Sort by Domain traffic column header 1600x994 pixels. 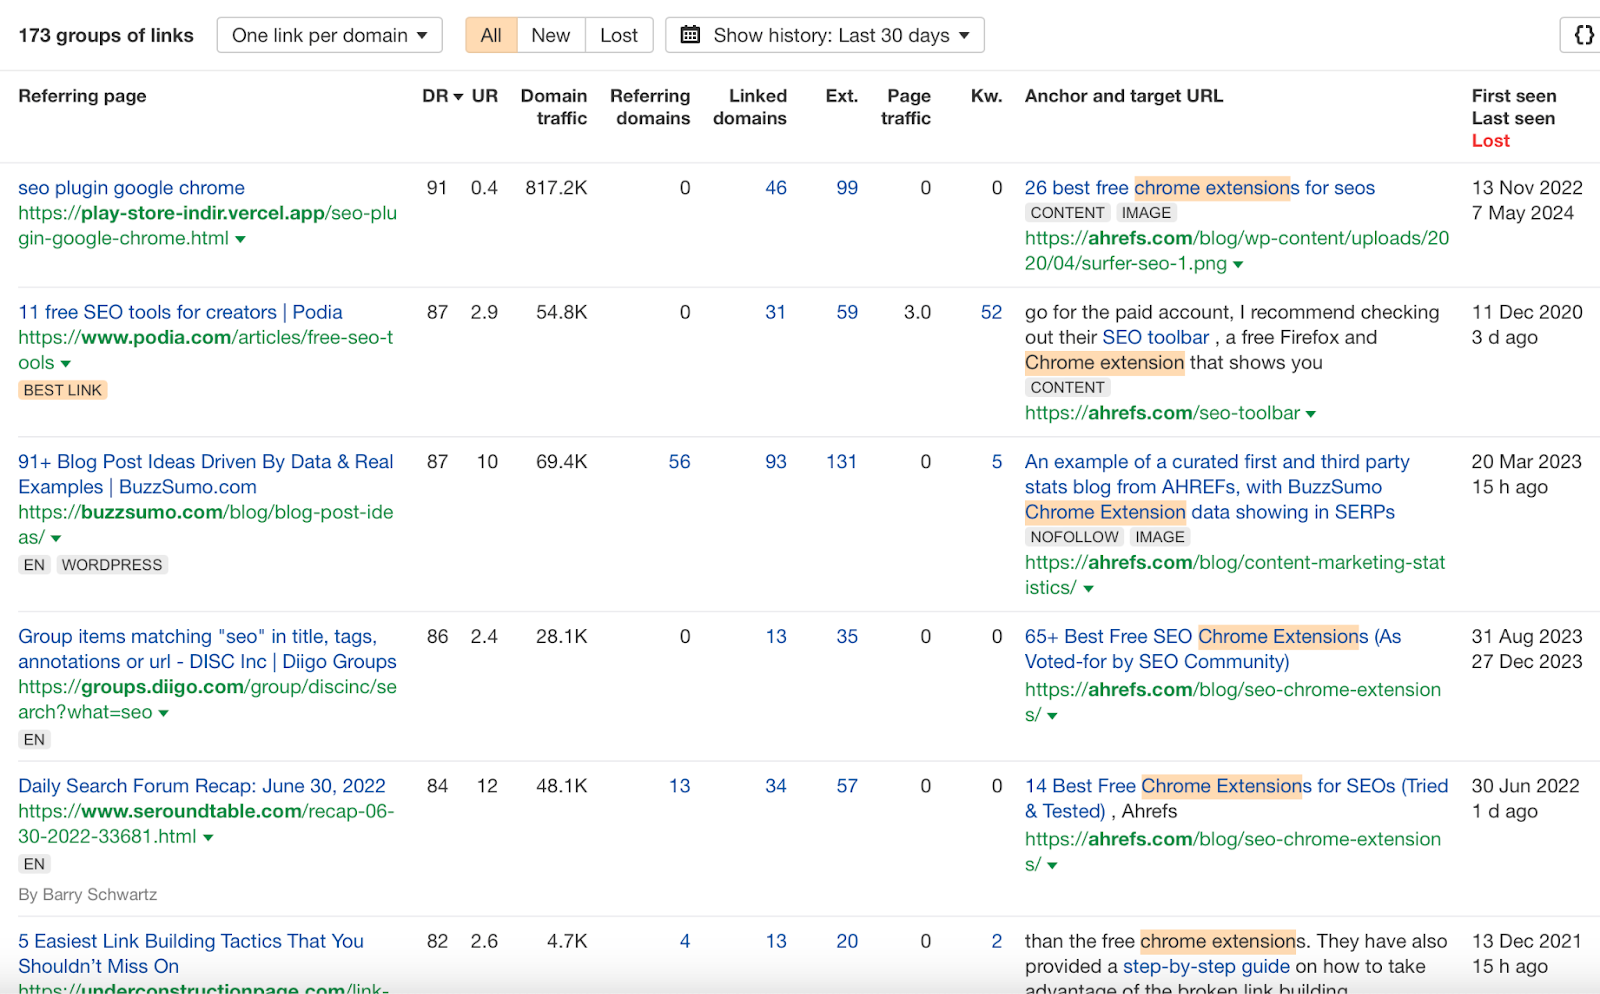[554, 107]
